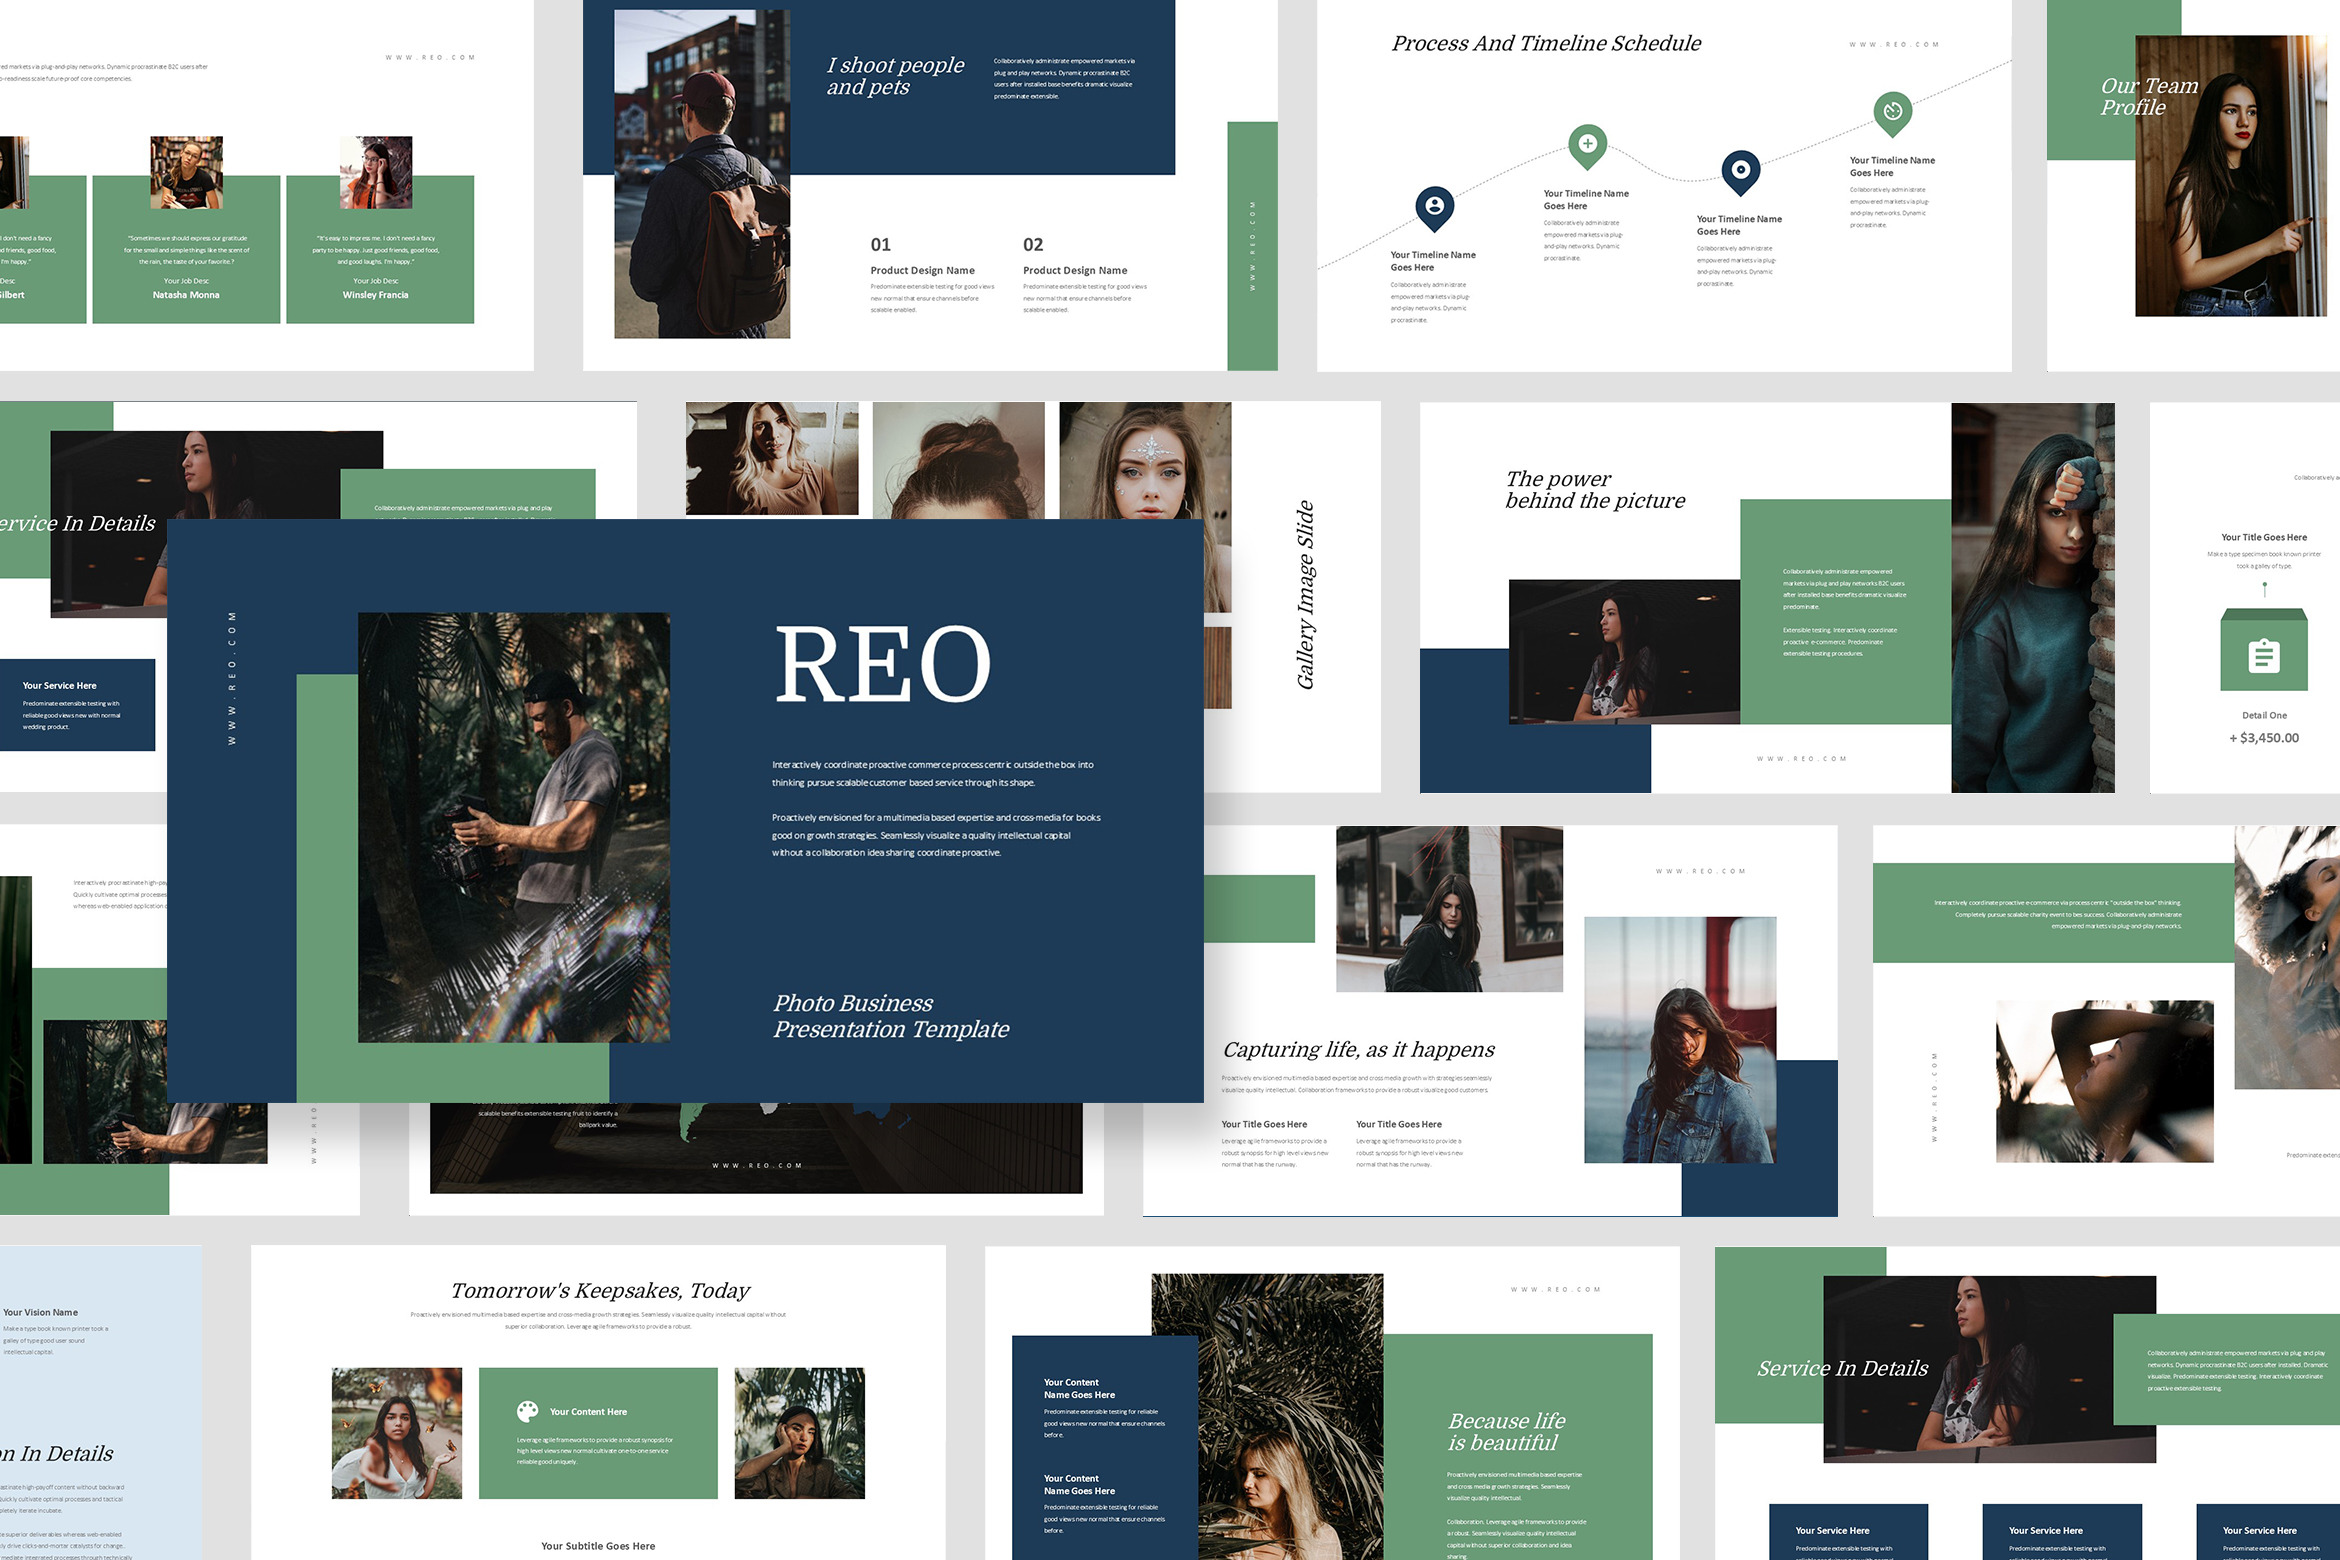Select the photographer holding camera photo
The image size is (2340, 1560).
514,827
